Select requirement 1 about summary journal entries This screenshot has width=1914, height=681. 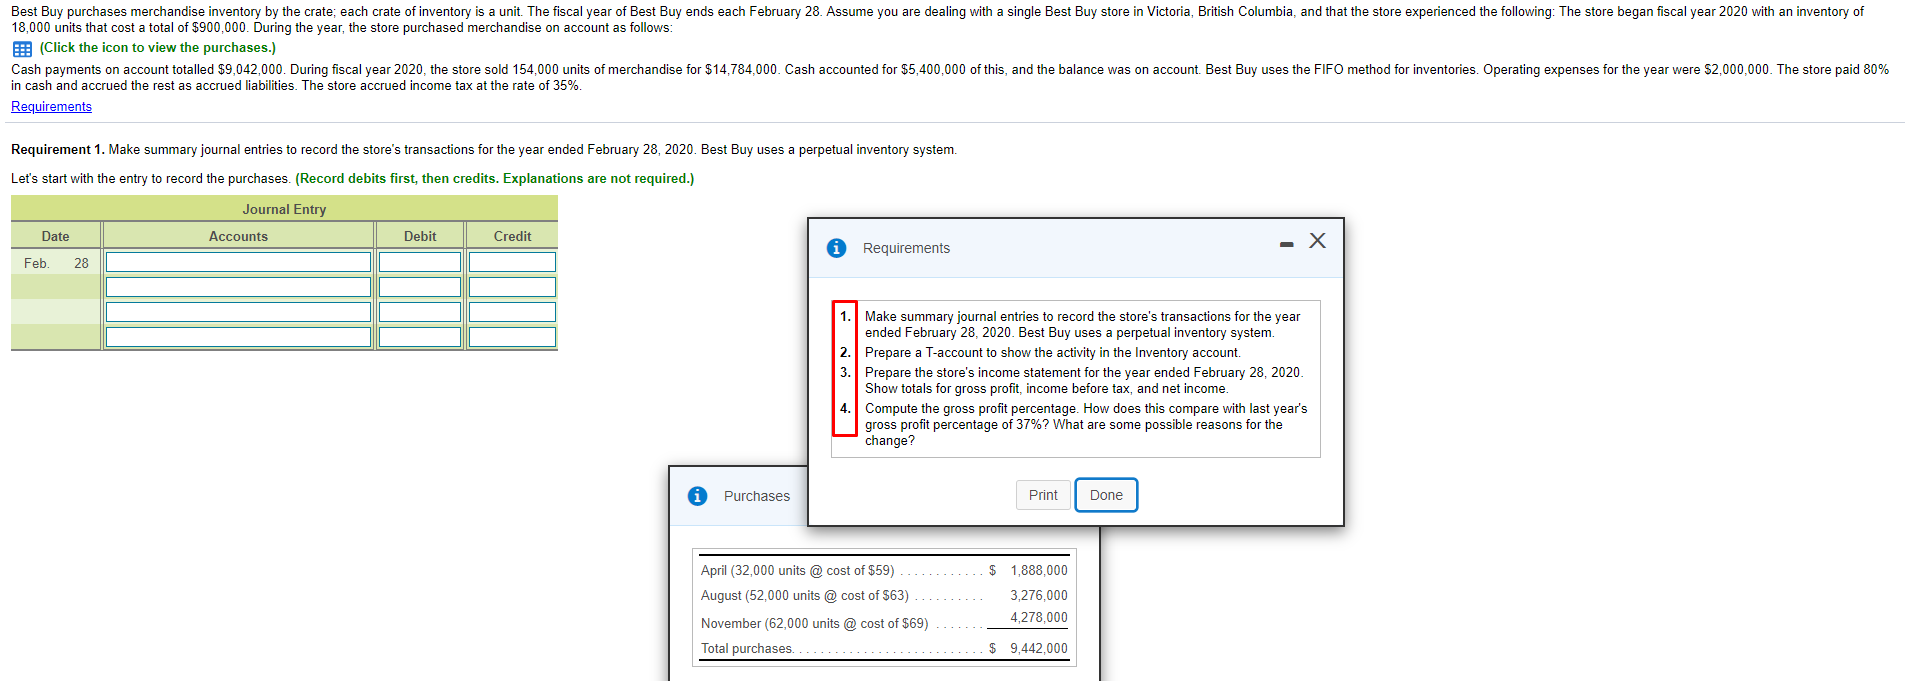pyautogui.click(x=1082, y=325)
